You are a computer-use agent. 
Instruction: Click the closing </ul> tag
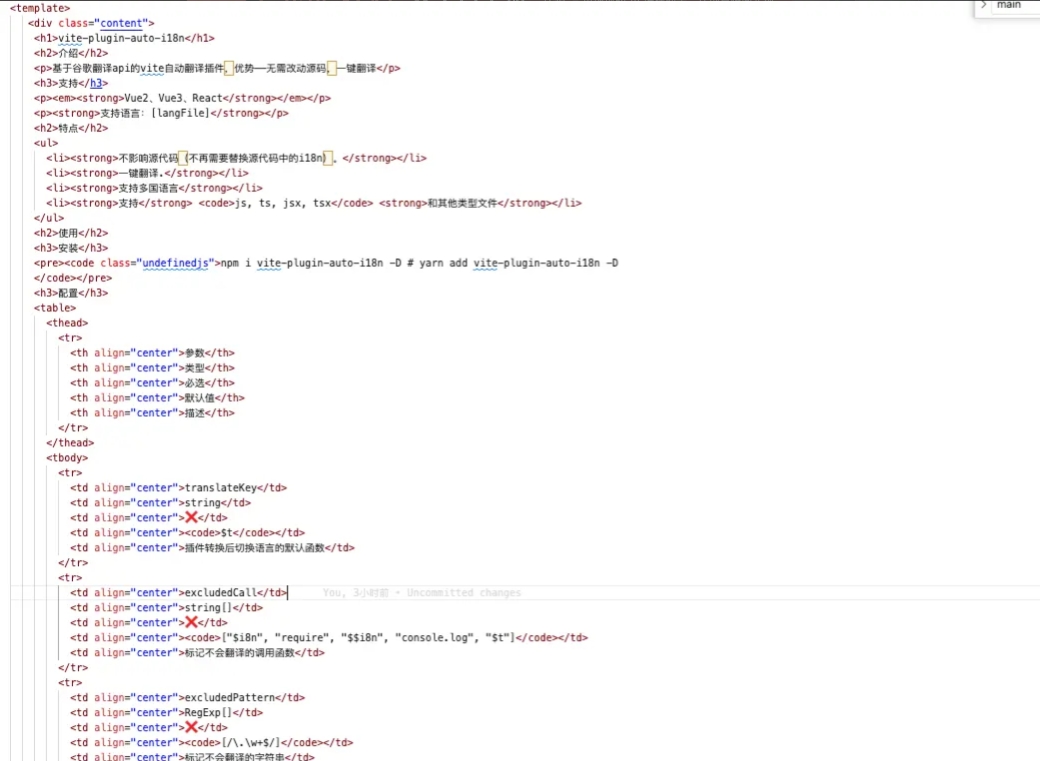(x=49, y=218)
